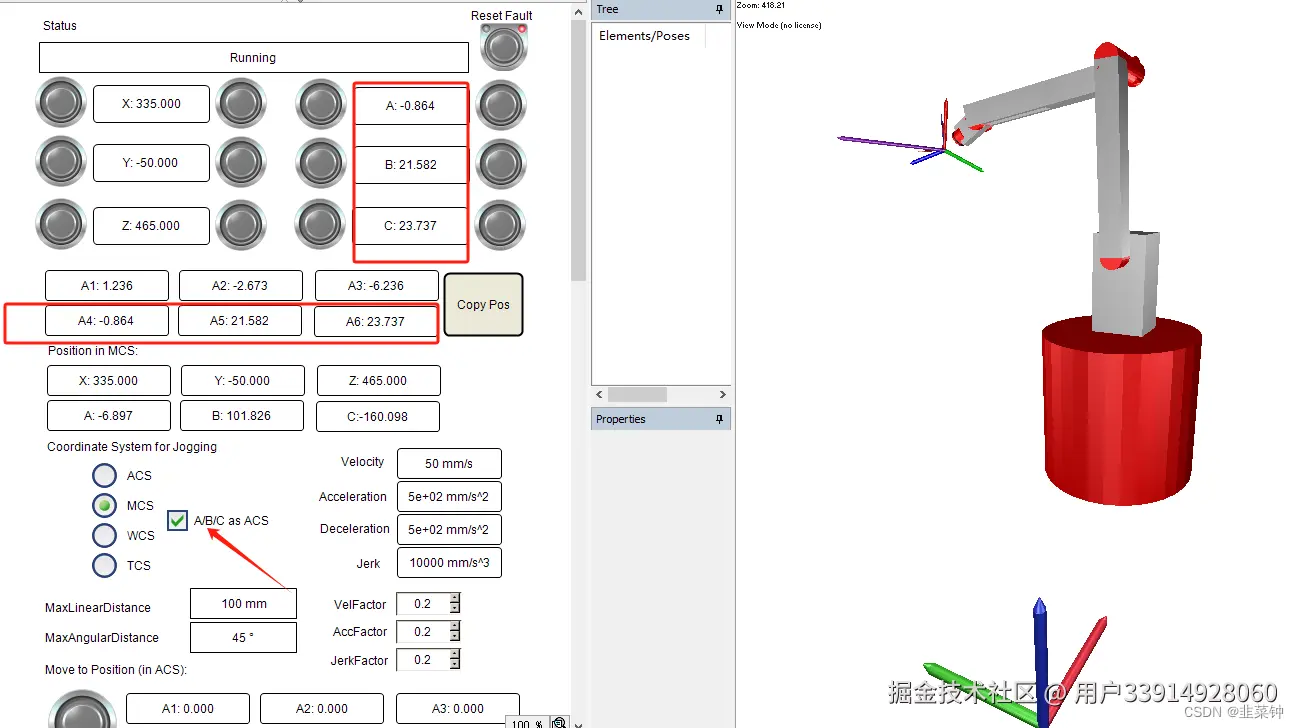The image size is (1299, 728).
Task: Increase AccFactor with the up stepper
Action: [455, 627]
